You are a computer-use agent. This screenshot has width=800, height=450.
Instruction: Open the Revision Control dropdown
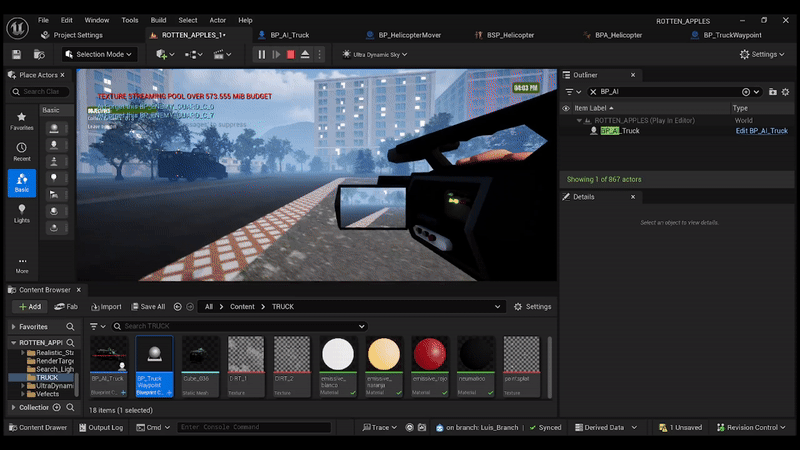[x=751, y=428]
